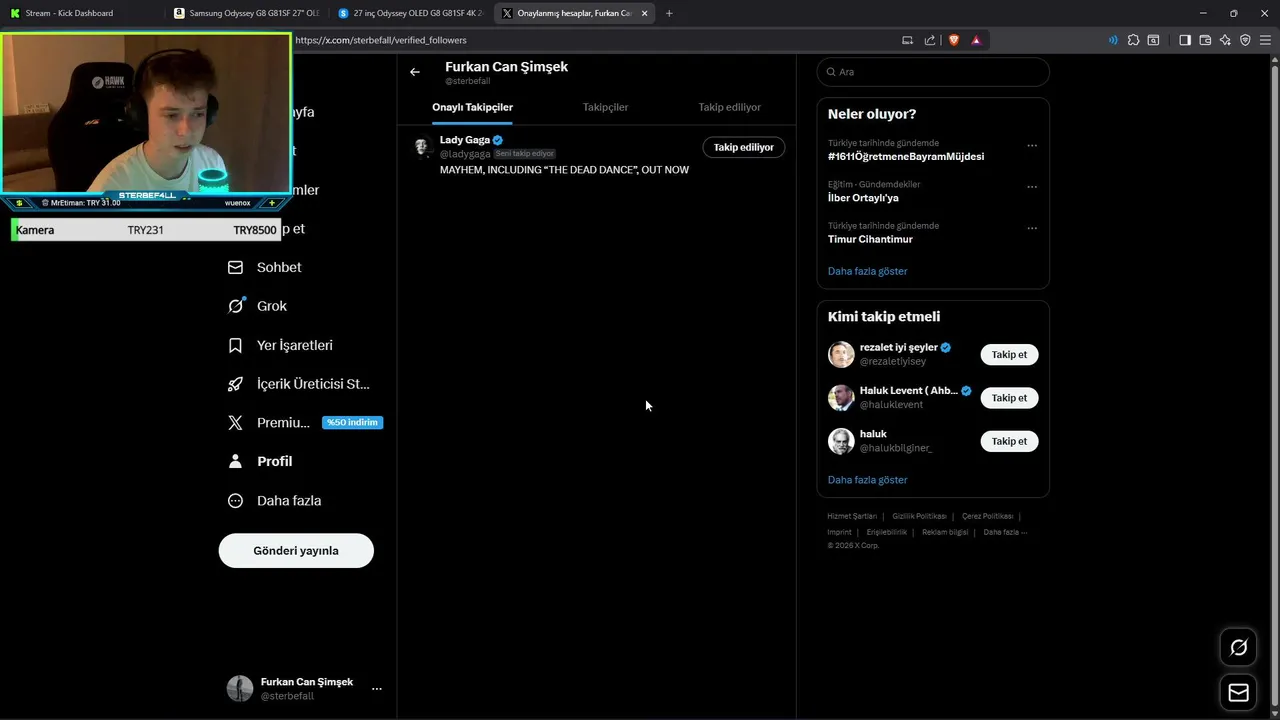Viewport: 1280px width, 720px height.
Task: Open Reklam bilgisi footer link
Action: (945, 532)
